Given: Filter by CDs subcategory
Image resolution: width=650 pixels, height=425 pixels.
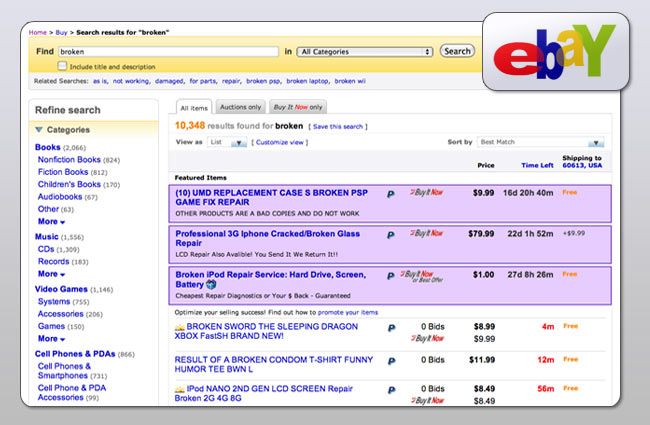Looking at the screenshot, I should point(46,249).
